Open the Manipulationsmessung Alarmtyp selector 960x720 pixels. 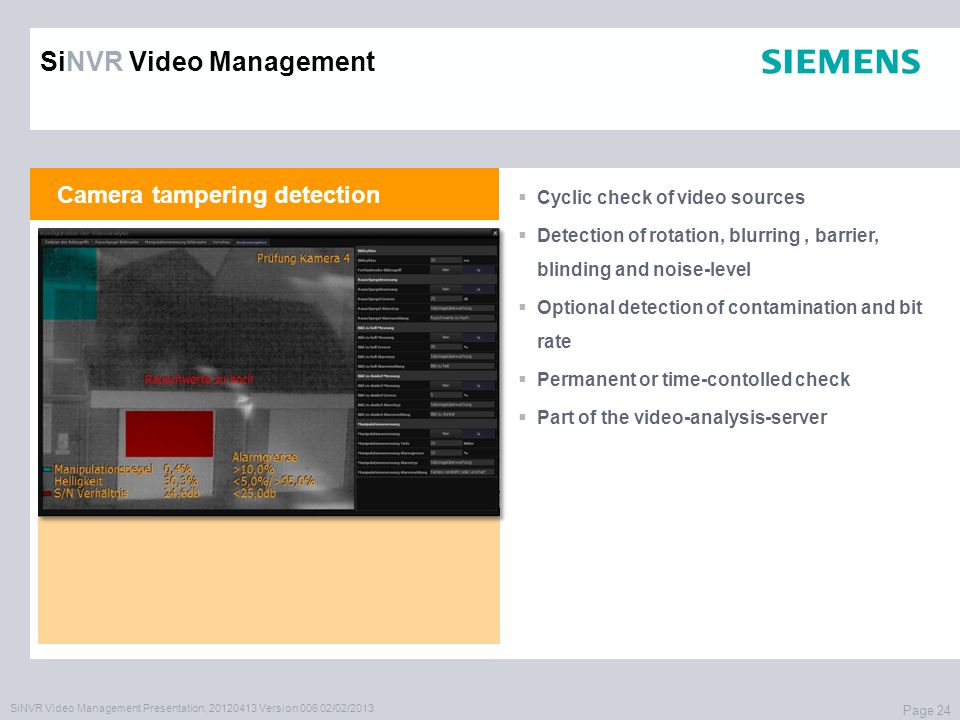(462, 462)
